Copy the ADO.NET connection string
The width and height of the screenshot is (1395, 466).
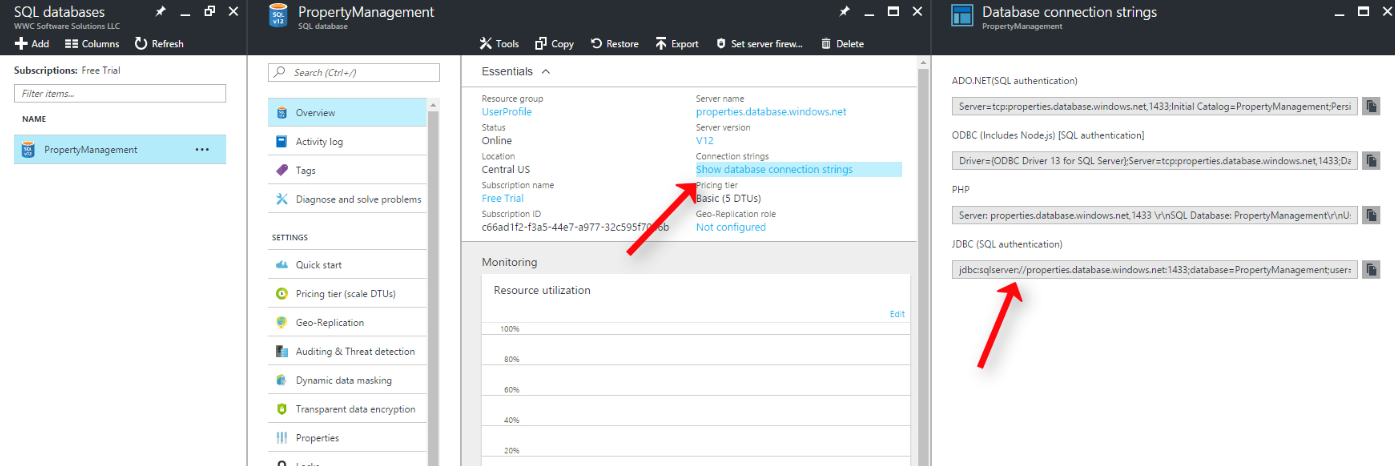click(x=1371, y=105)
